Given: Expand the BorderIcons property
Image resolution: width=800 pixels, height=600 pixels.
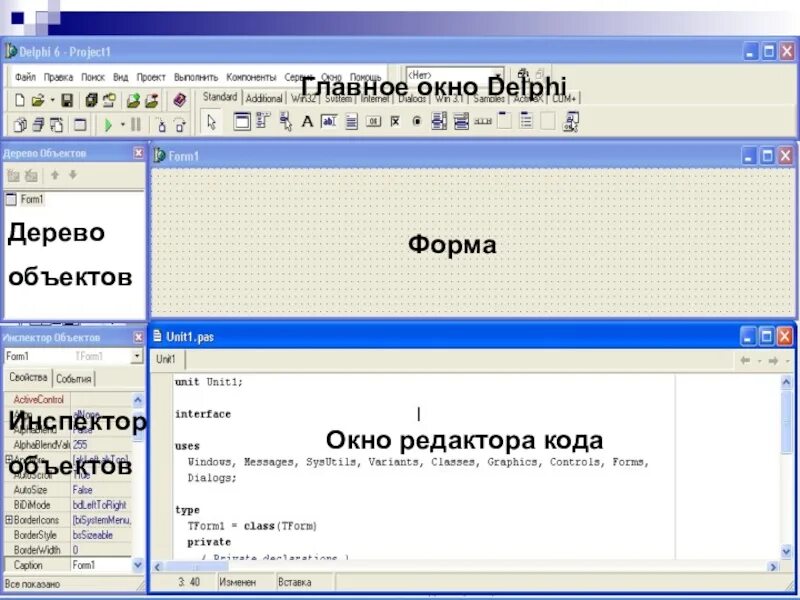Looking at the screenshot, I should point(9,520).
